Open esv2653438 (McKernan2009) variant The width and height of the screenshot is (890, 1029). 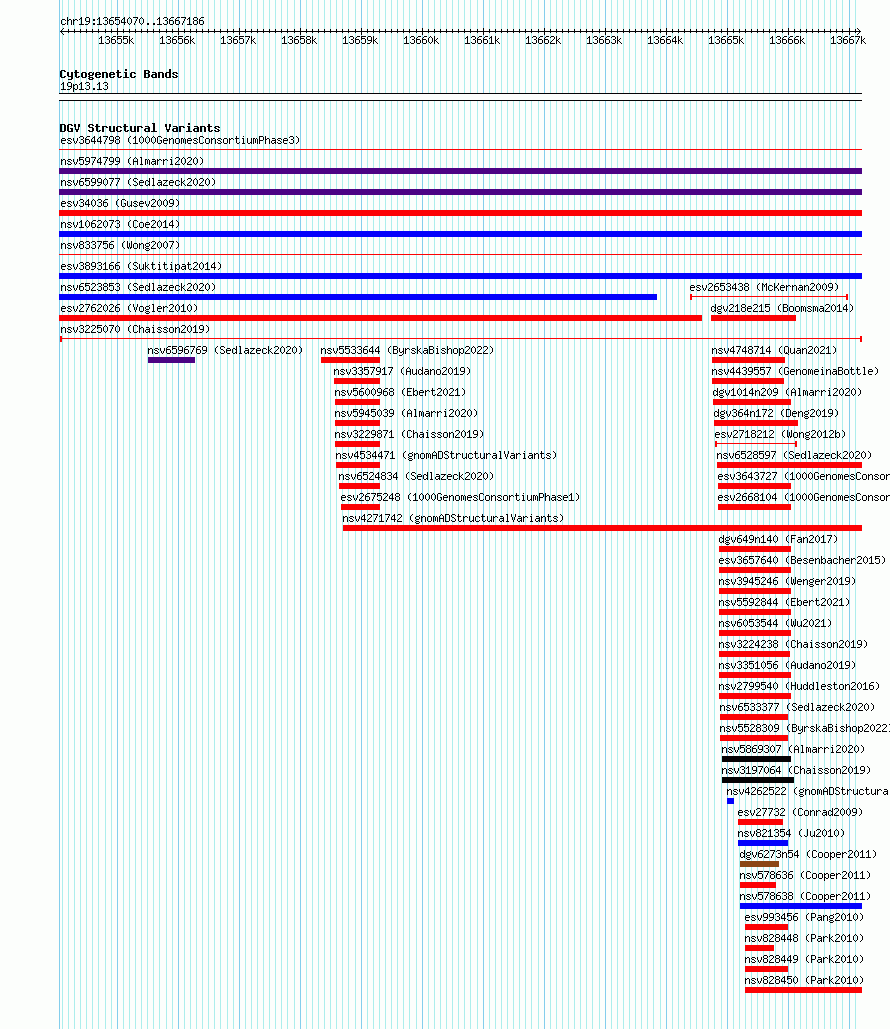click(764, 287)
